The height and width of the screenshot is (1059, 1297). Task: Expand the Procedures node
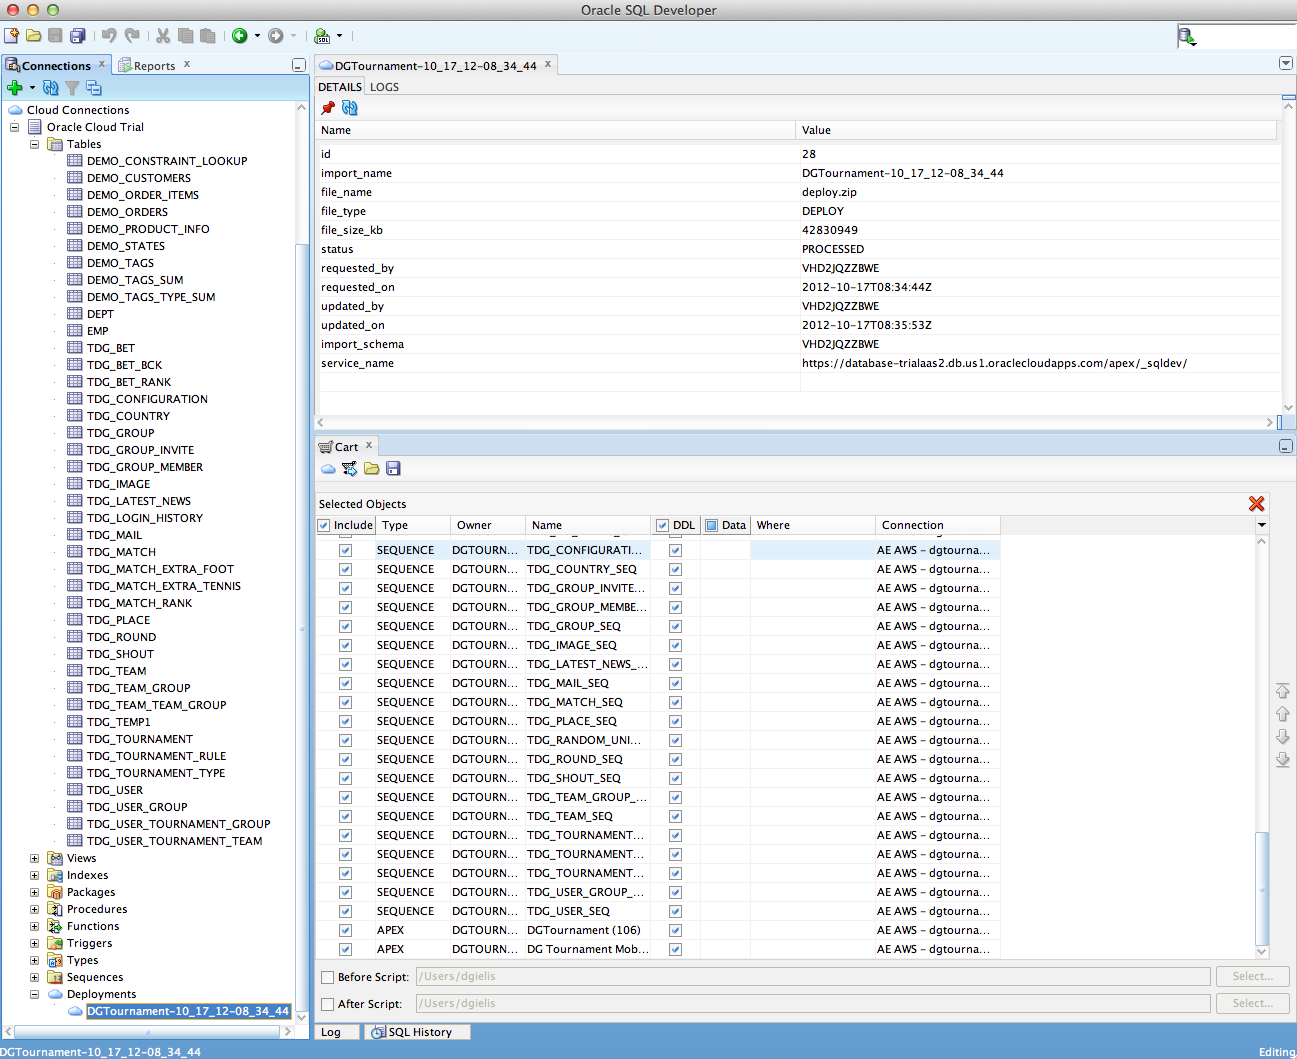point(36,909)
